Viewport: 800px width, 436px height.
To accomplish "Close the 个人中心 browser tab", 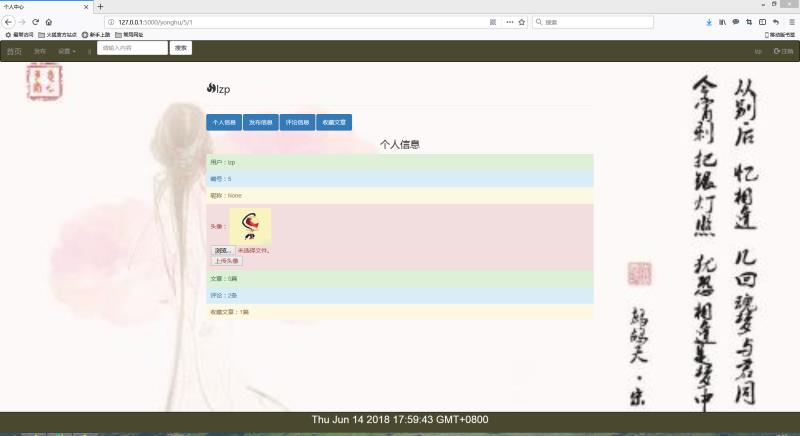I will click(x=86, y=7).
